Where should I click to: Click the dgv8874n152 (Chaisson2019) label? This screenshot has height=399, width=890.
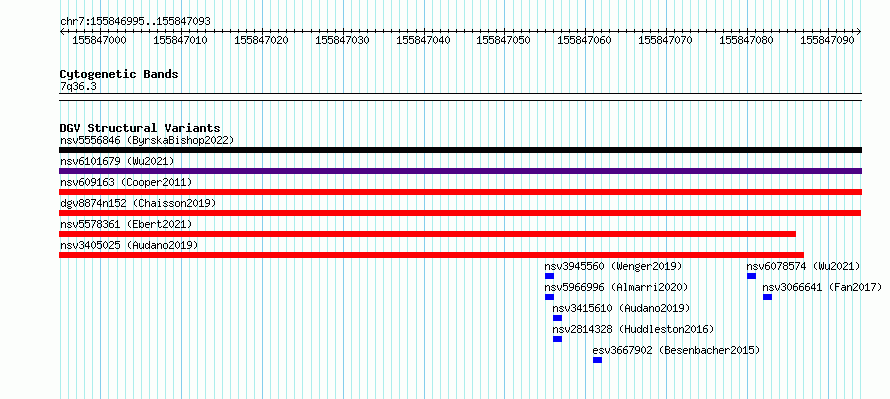[138, 203]
